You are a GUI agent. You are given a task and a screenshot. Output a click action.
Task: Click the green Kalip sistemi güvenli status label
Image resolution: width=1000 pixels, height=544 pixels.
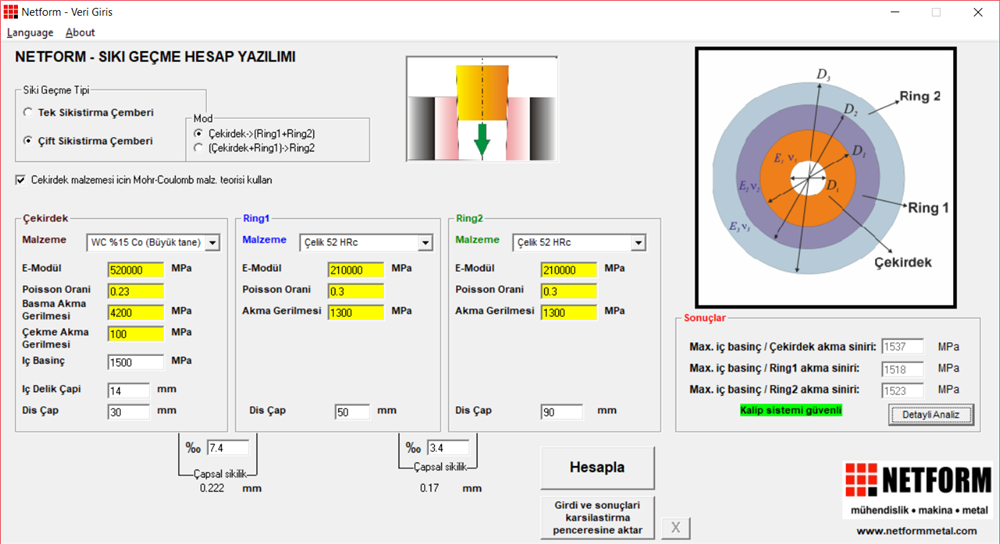pyautogui.click(x=790, y=410)
